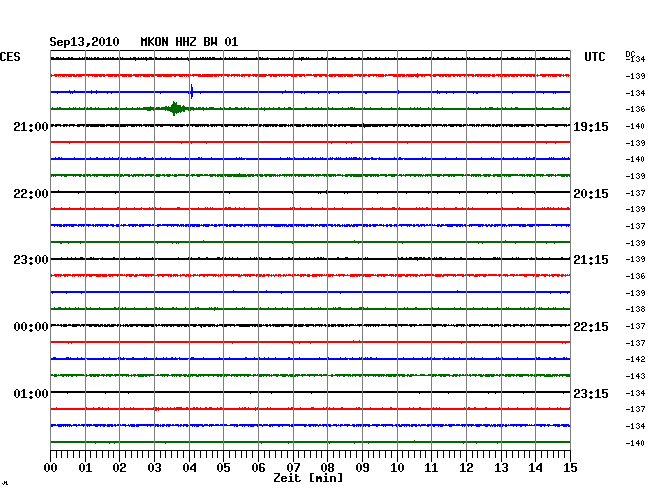Click the "01:00" local time label
650x494 pixels.
point(31,393)
